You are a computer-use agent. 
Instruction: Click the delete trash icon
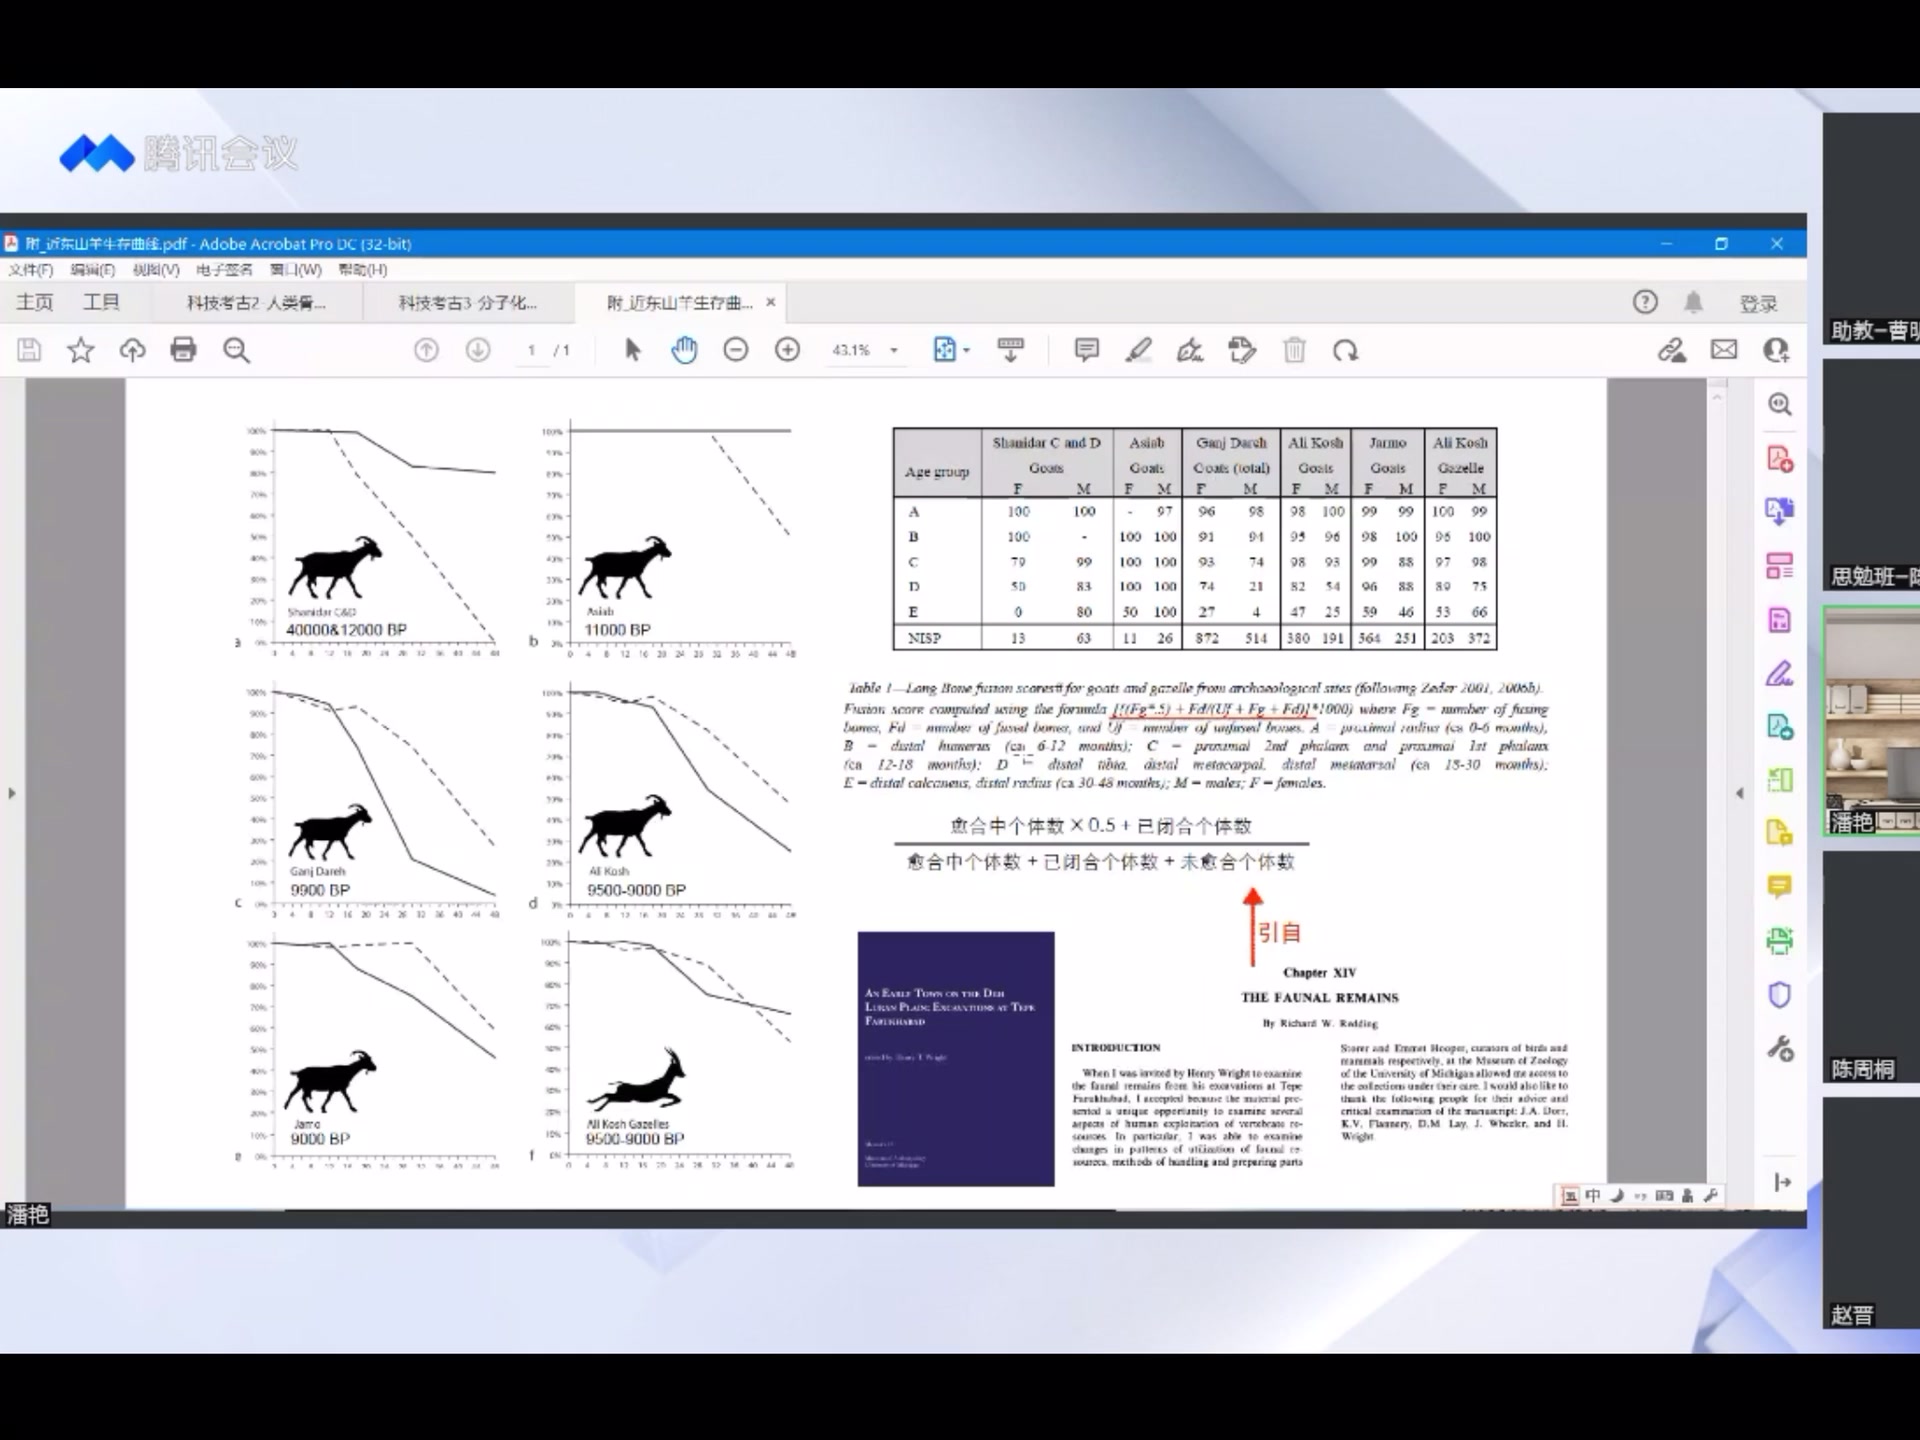coord(1294,350)
